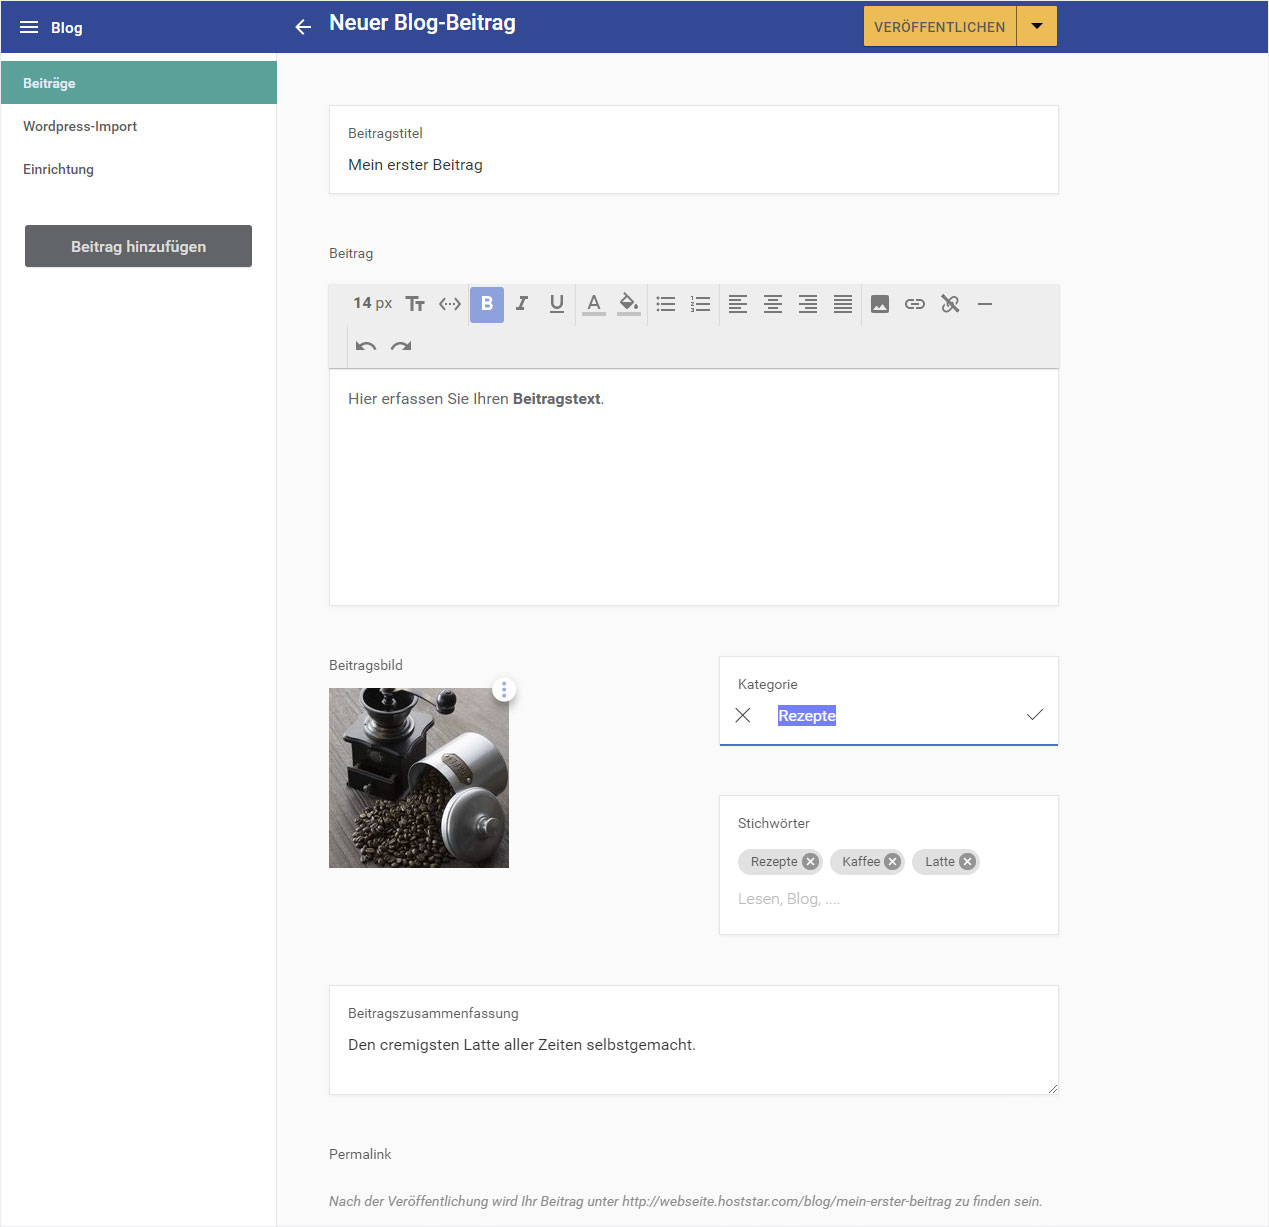Image resolution: width=1269 pixels, height=1227 pixels.
Task: Open the HTML source code view
Action: [450, 304]
